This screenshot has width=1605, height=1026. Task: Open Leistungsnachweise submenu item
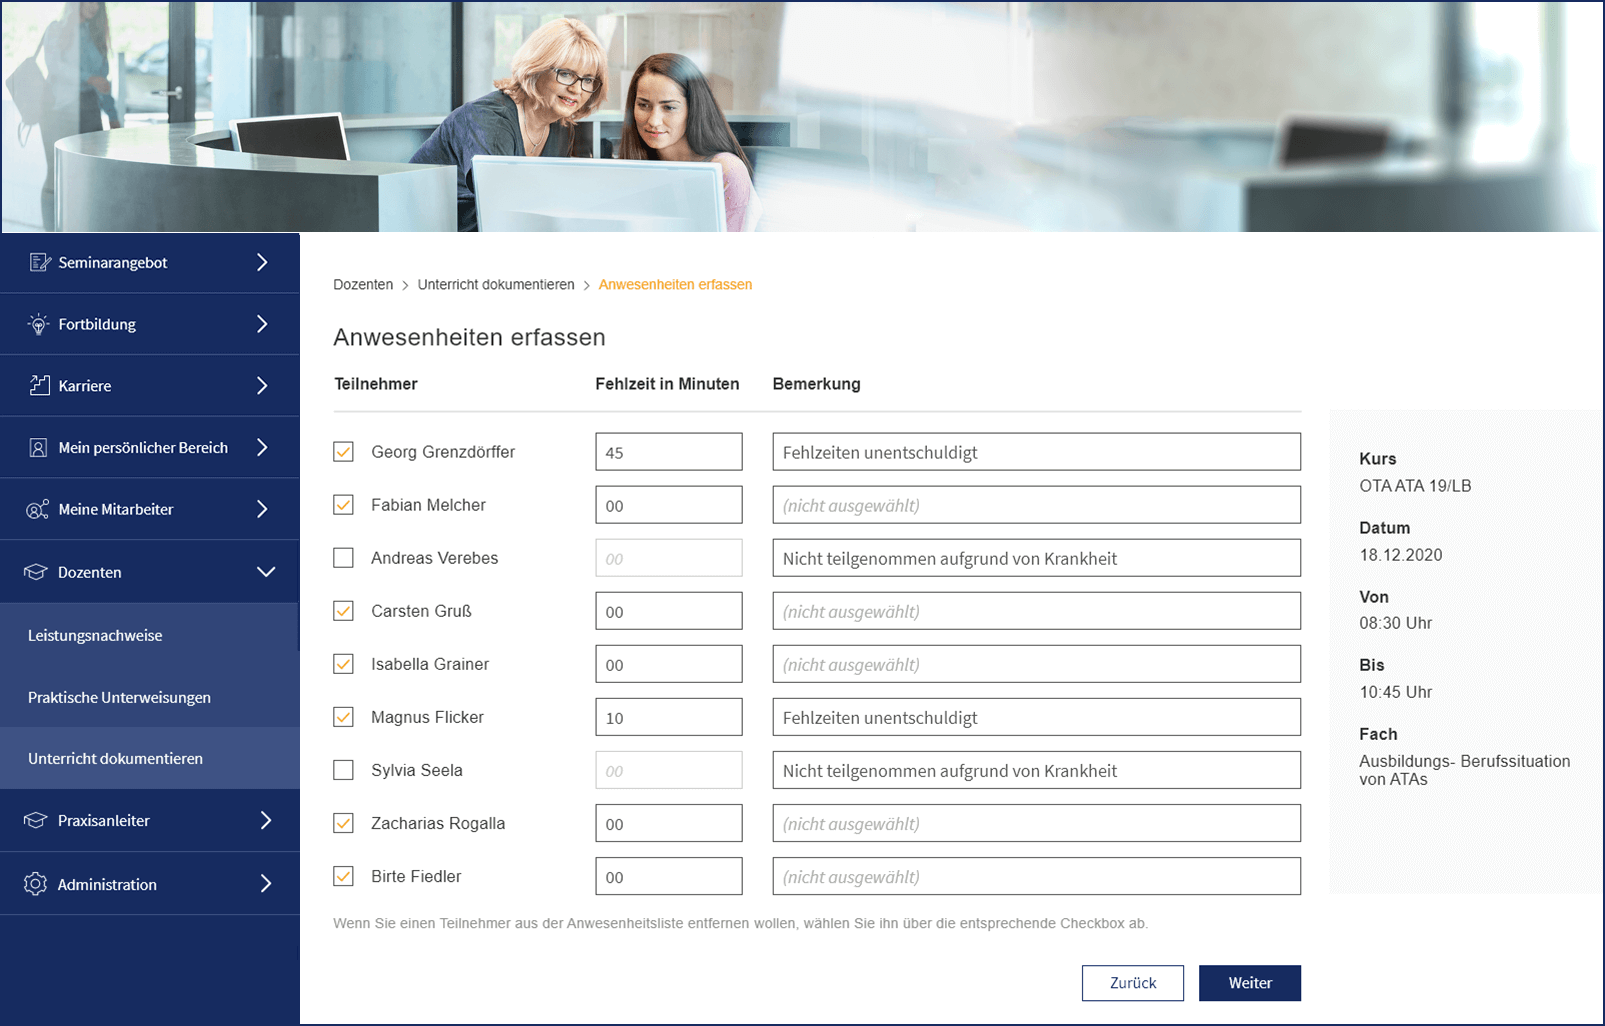point(150,635)
